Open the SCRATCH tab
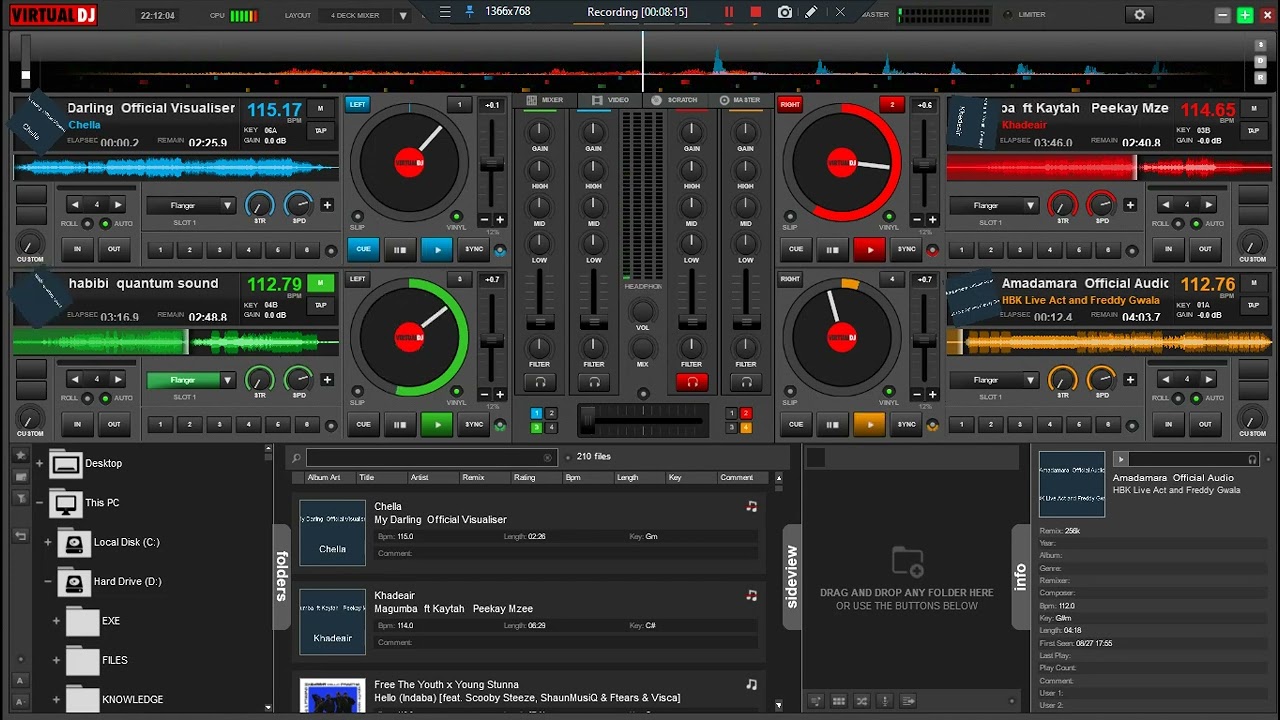Image resolution: width=1280 pixels, height=720 pixels. point(675,100)
